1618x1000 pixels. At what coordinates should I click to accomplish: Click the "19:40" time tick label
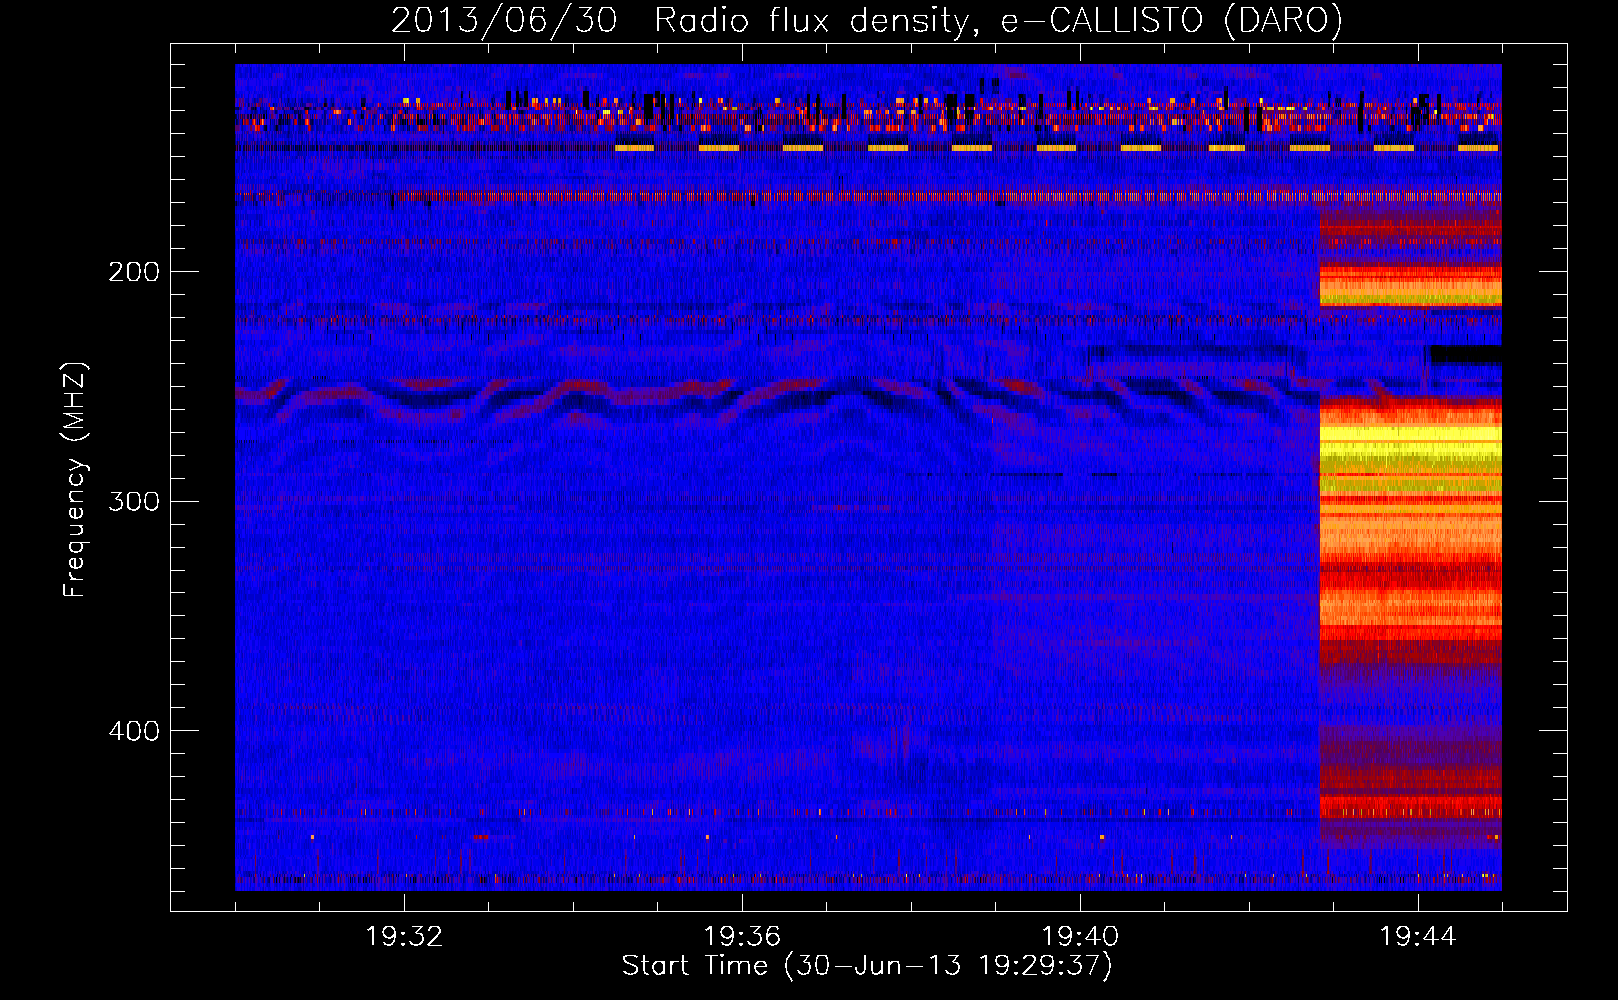[x=1080, y=937]
